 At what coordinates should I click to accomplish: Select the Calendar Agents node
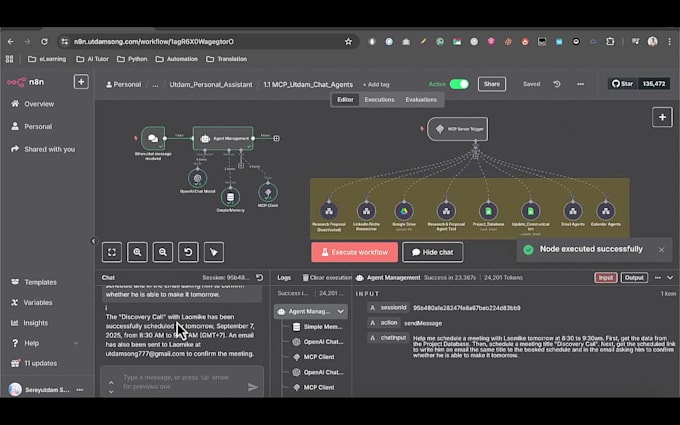tap(606, 211)
